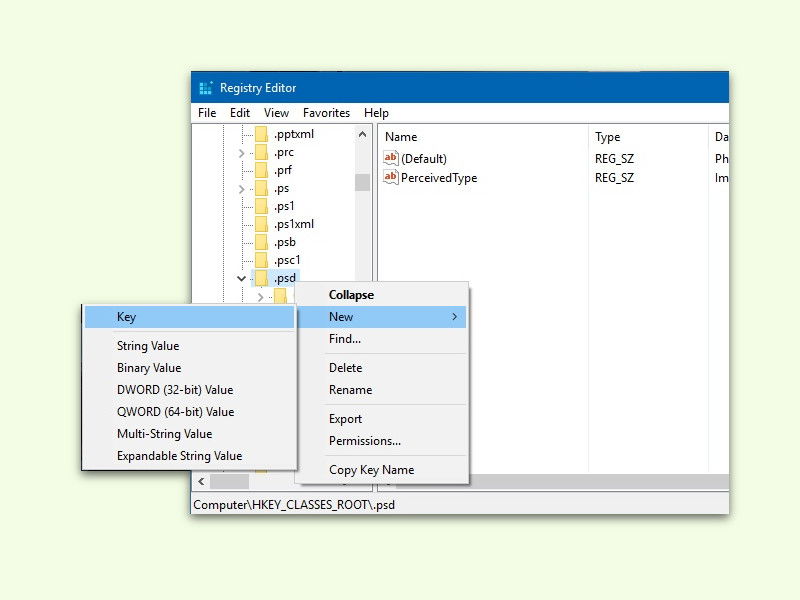Click the .ps1xml folder icon
This screenshot has width=800, height=600.
261,224
